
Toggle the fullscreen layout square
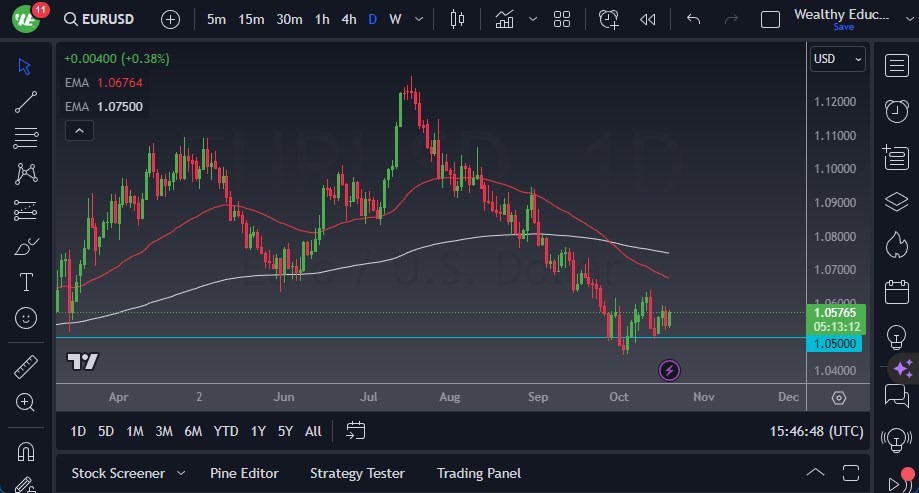point(770,19)
